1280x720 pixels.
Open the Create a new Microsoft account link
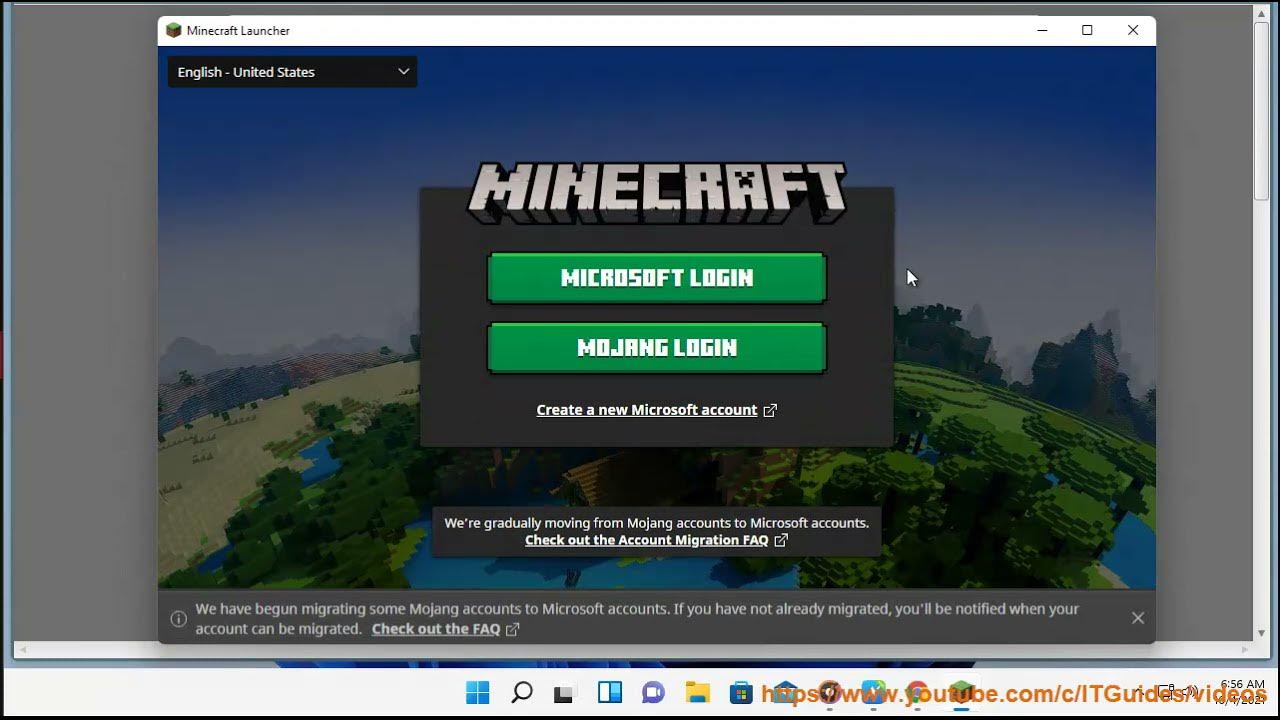(647, 410)
